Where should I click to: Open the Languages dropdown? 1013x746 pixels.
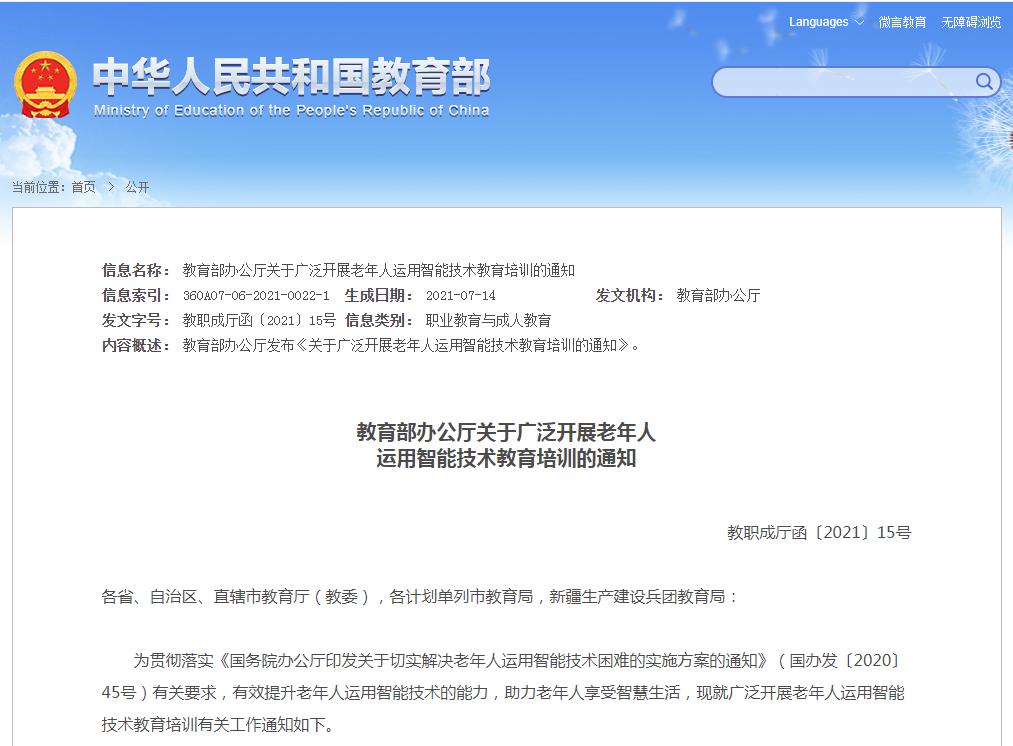(826, 22)
